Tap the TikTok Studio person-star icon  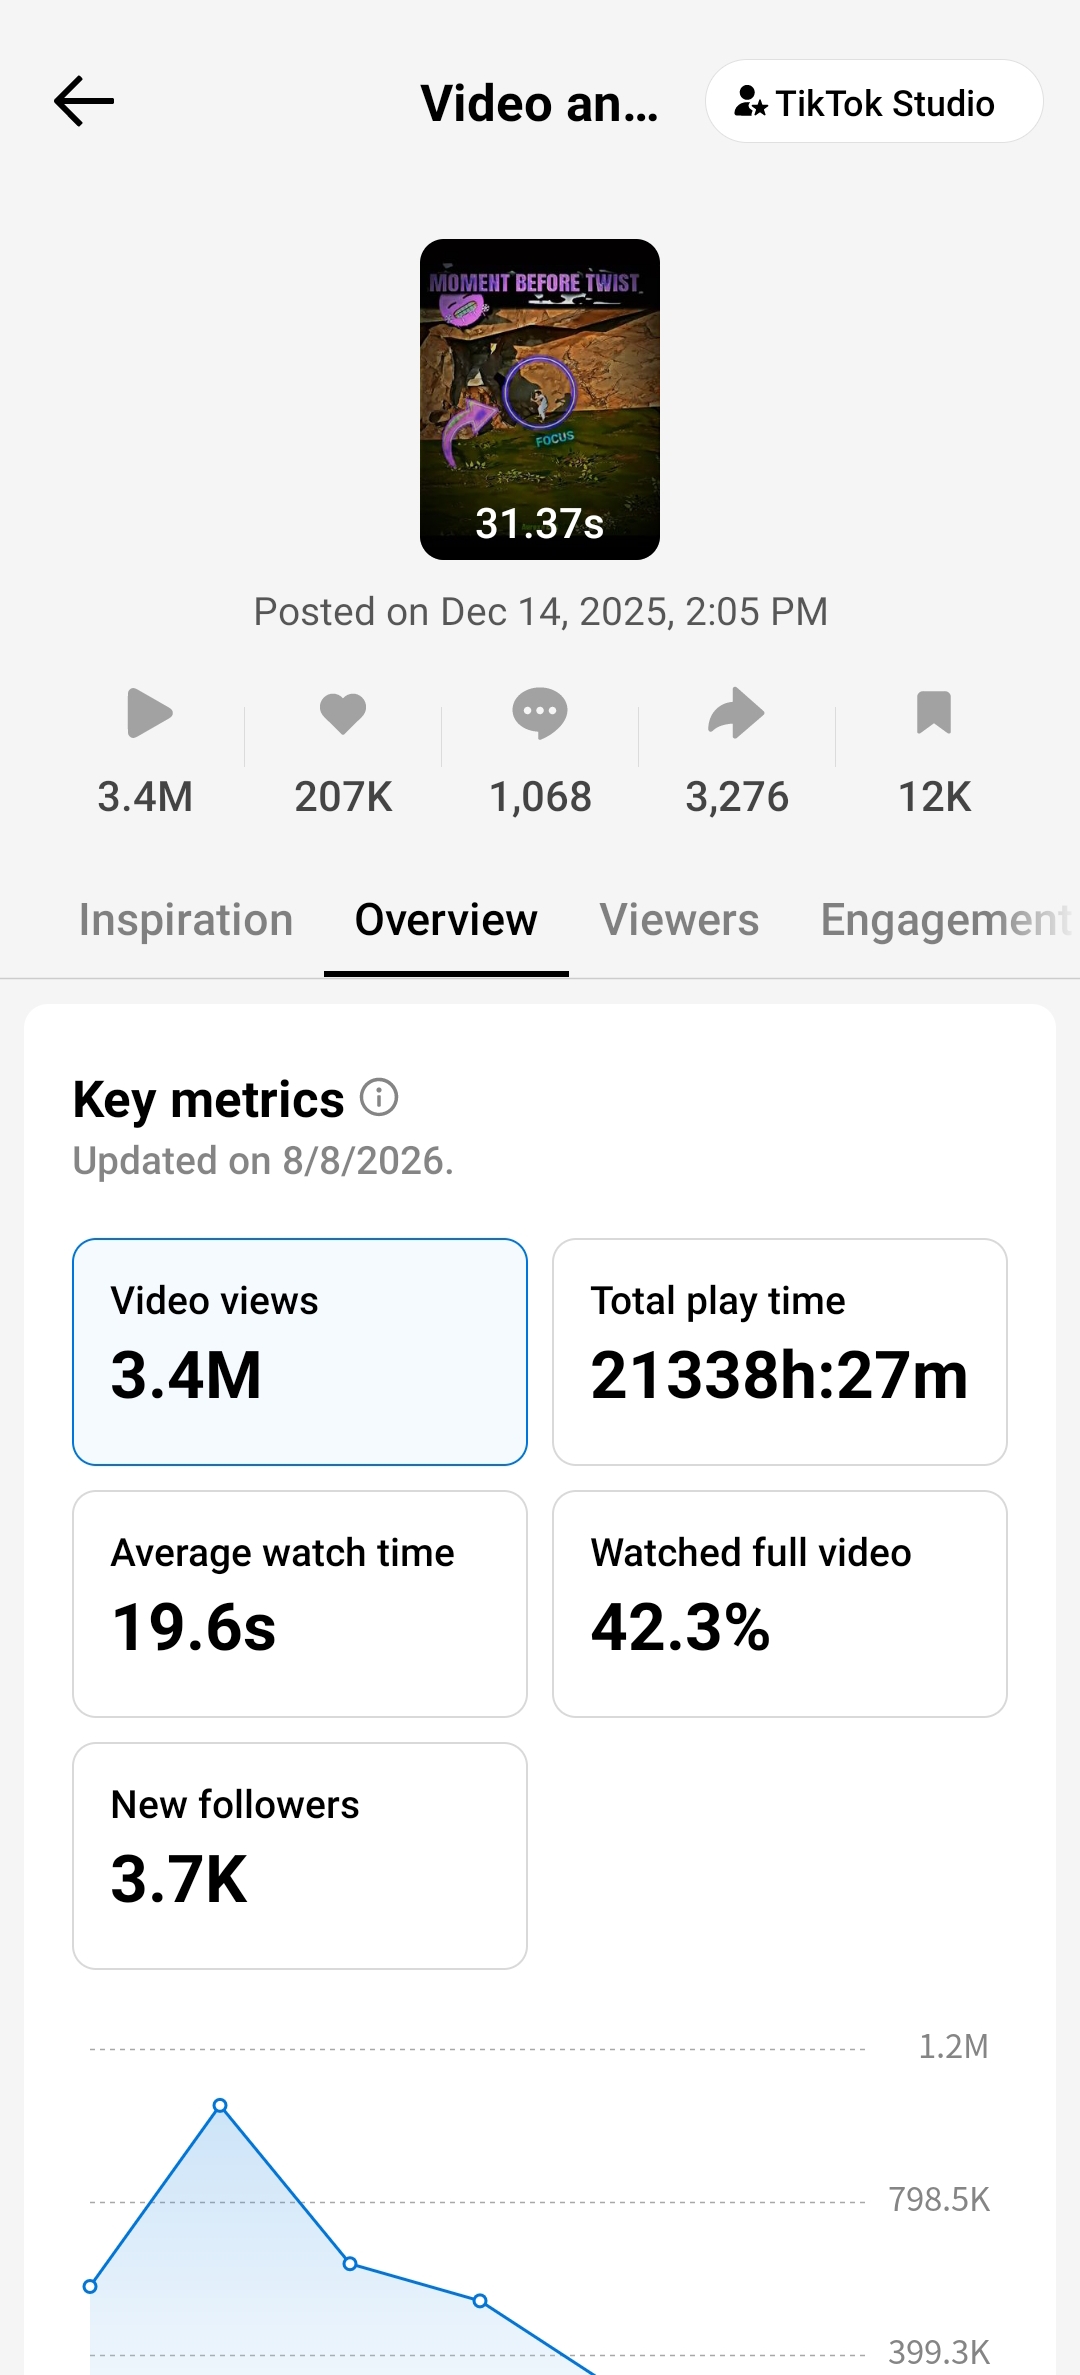point(751,102)
